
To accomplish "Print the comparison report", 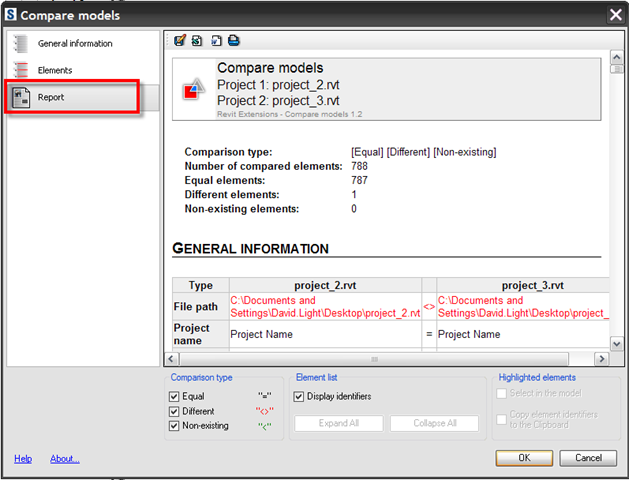I will tap(234, 41).
